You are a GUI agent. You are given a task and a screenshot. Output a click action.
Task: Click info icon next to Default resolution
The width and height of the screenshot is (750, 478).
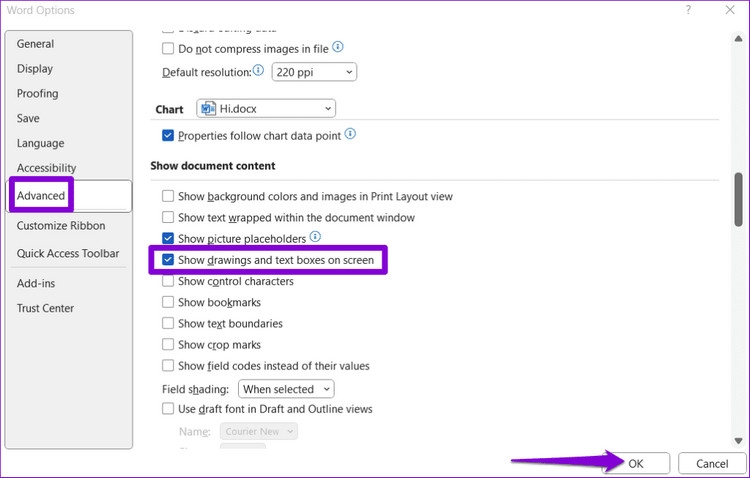pos(258,71)
